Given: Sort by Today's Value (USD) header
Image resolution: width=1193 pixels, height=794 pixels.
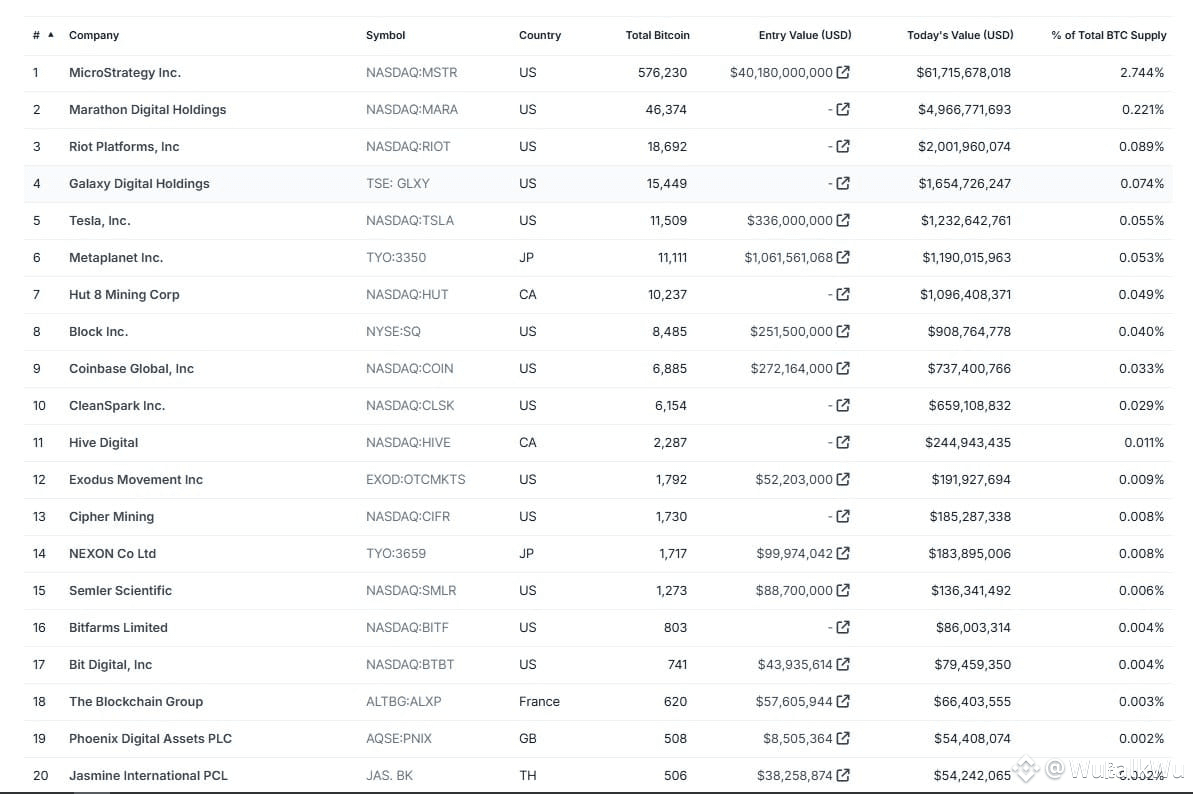Looking at the screenshot, I should pos(960,35).
